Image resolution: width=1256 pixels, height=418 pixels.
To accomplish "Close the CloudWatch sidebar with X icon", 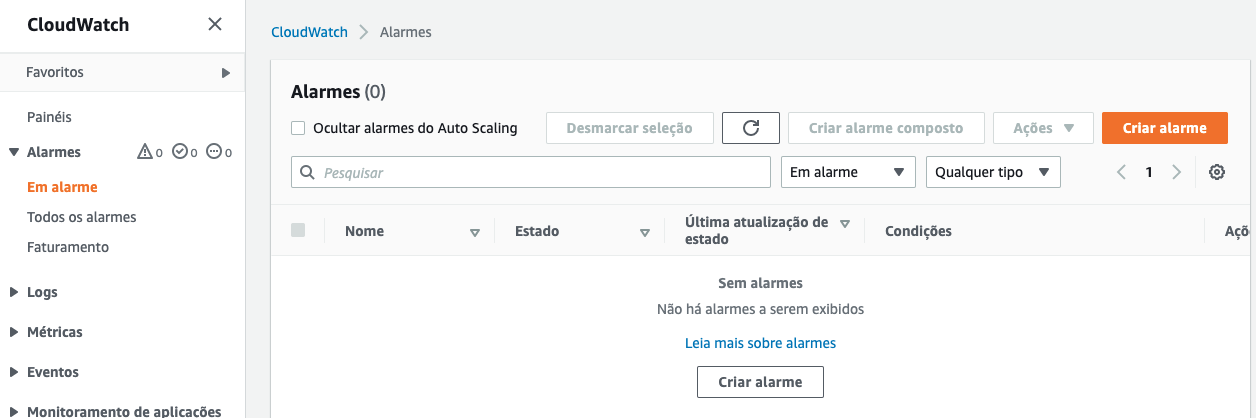I will tap(215, 25).
